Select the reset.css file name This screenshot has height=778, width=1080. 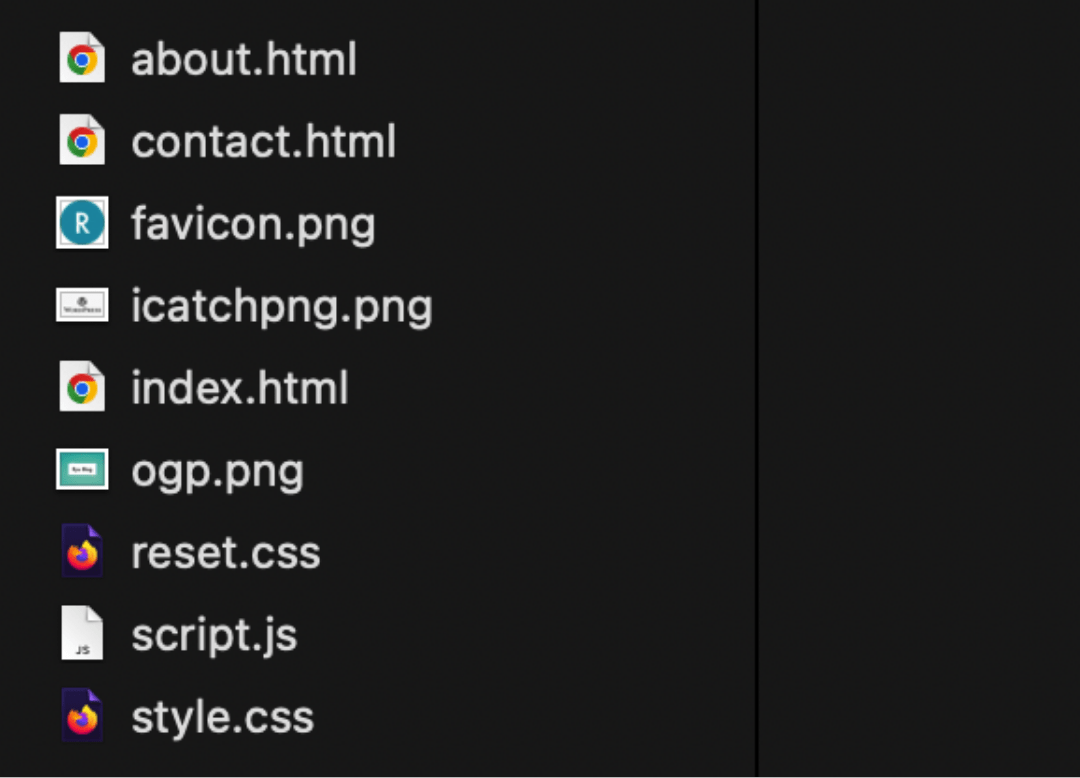coord(226,554)
